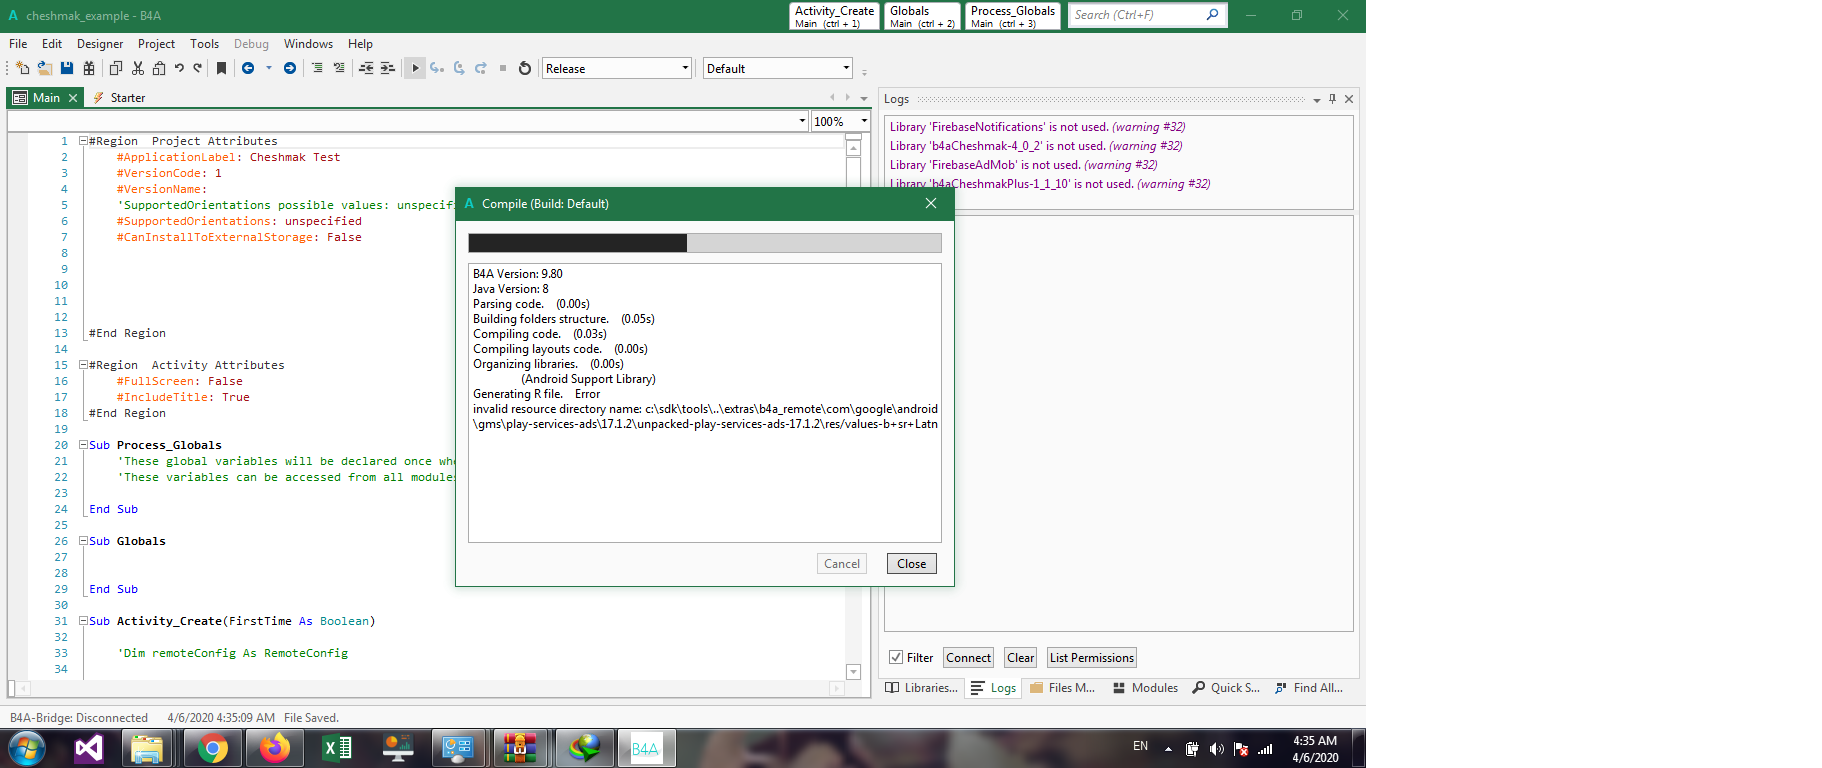
Task: Click the Clear button in Logs
Action: point(1021,658)
